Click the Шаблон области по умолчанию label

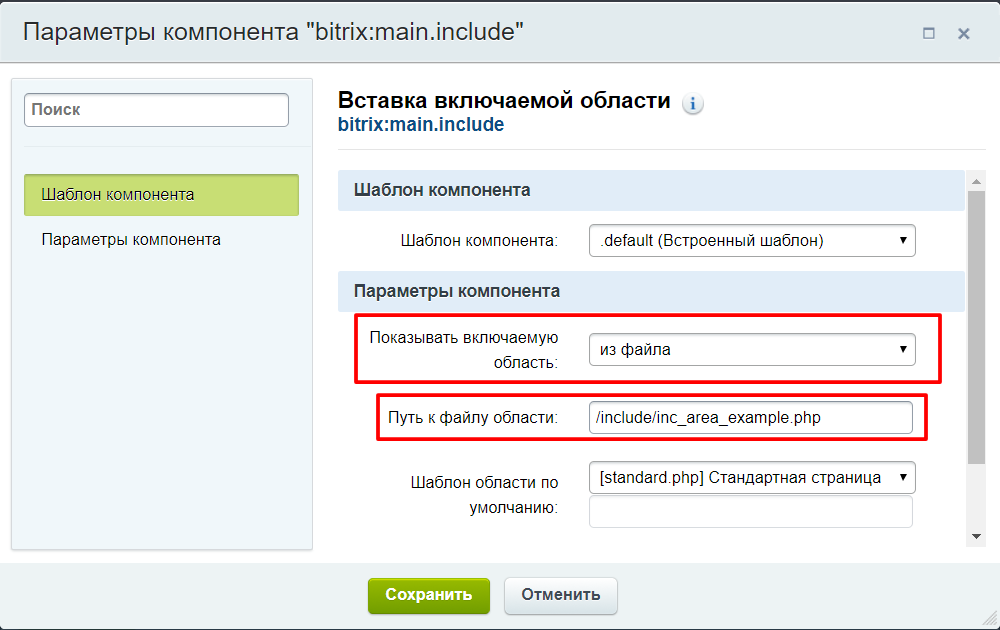tap(484, 495)
